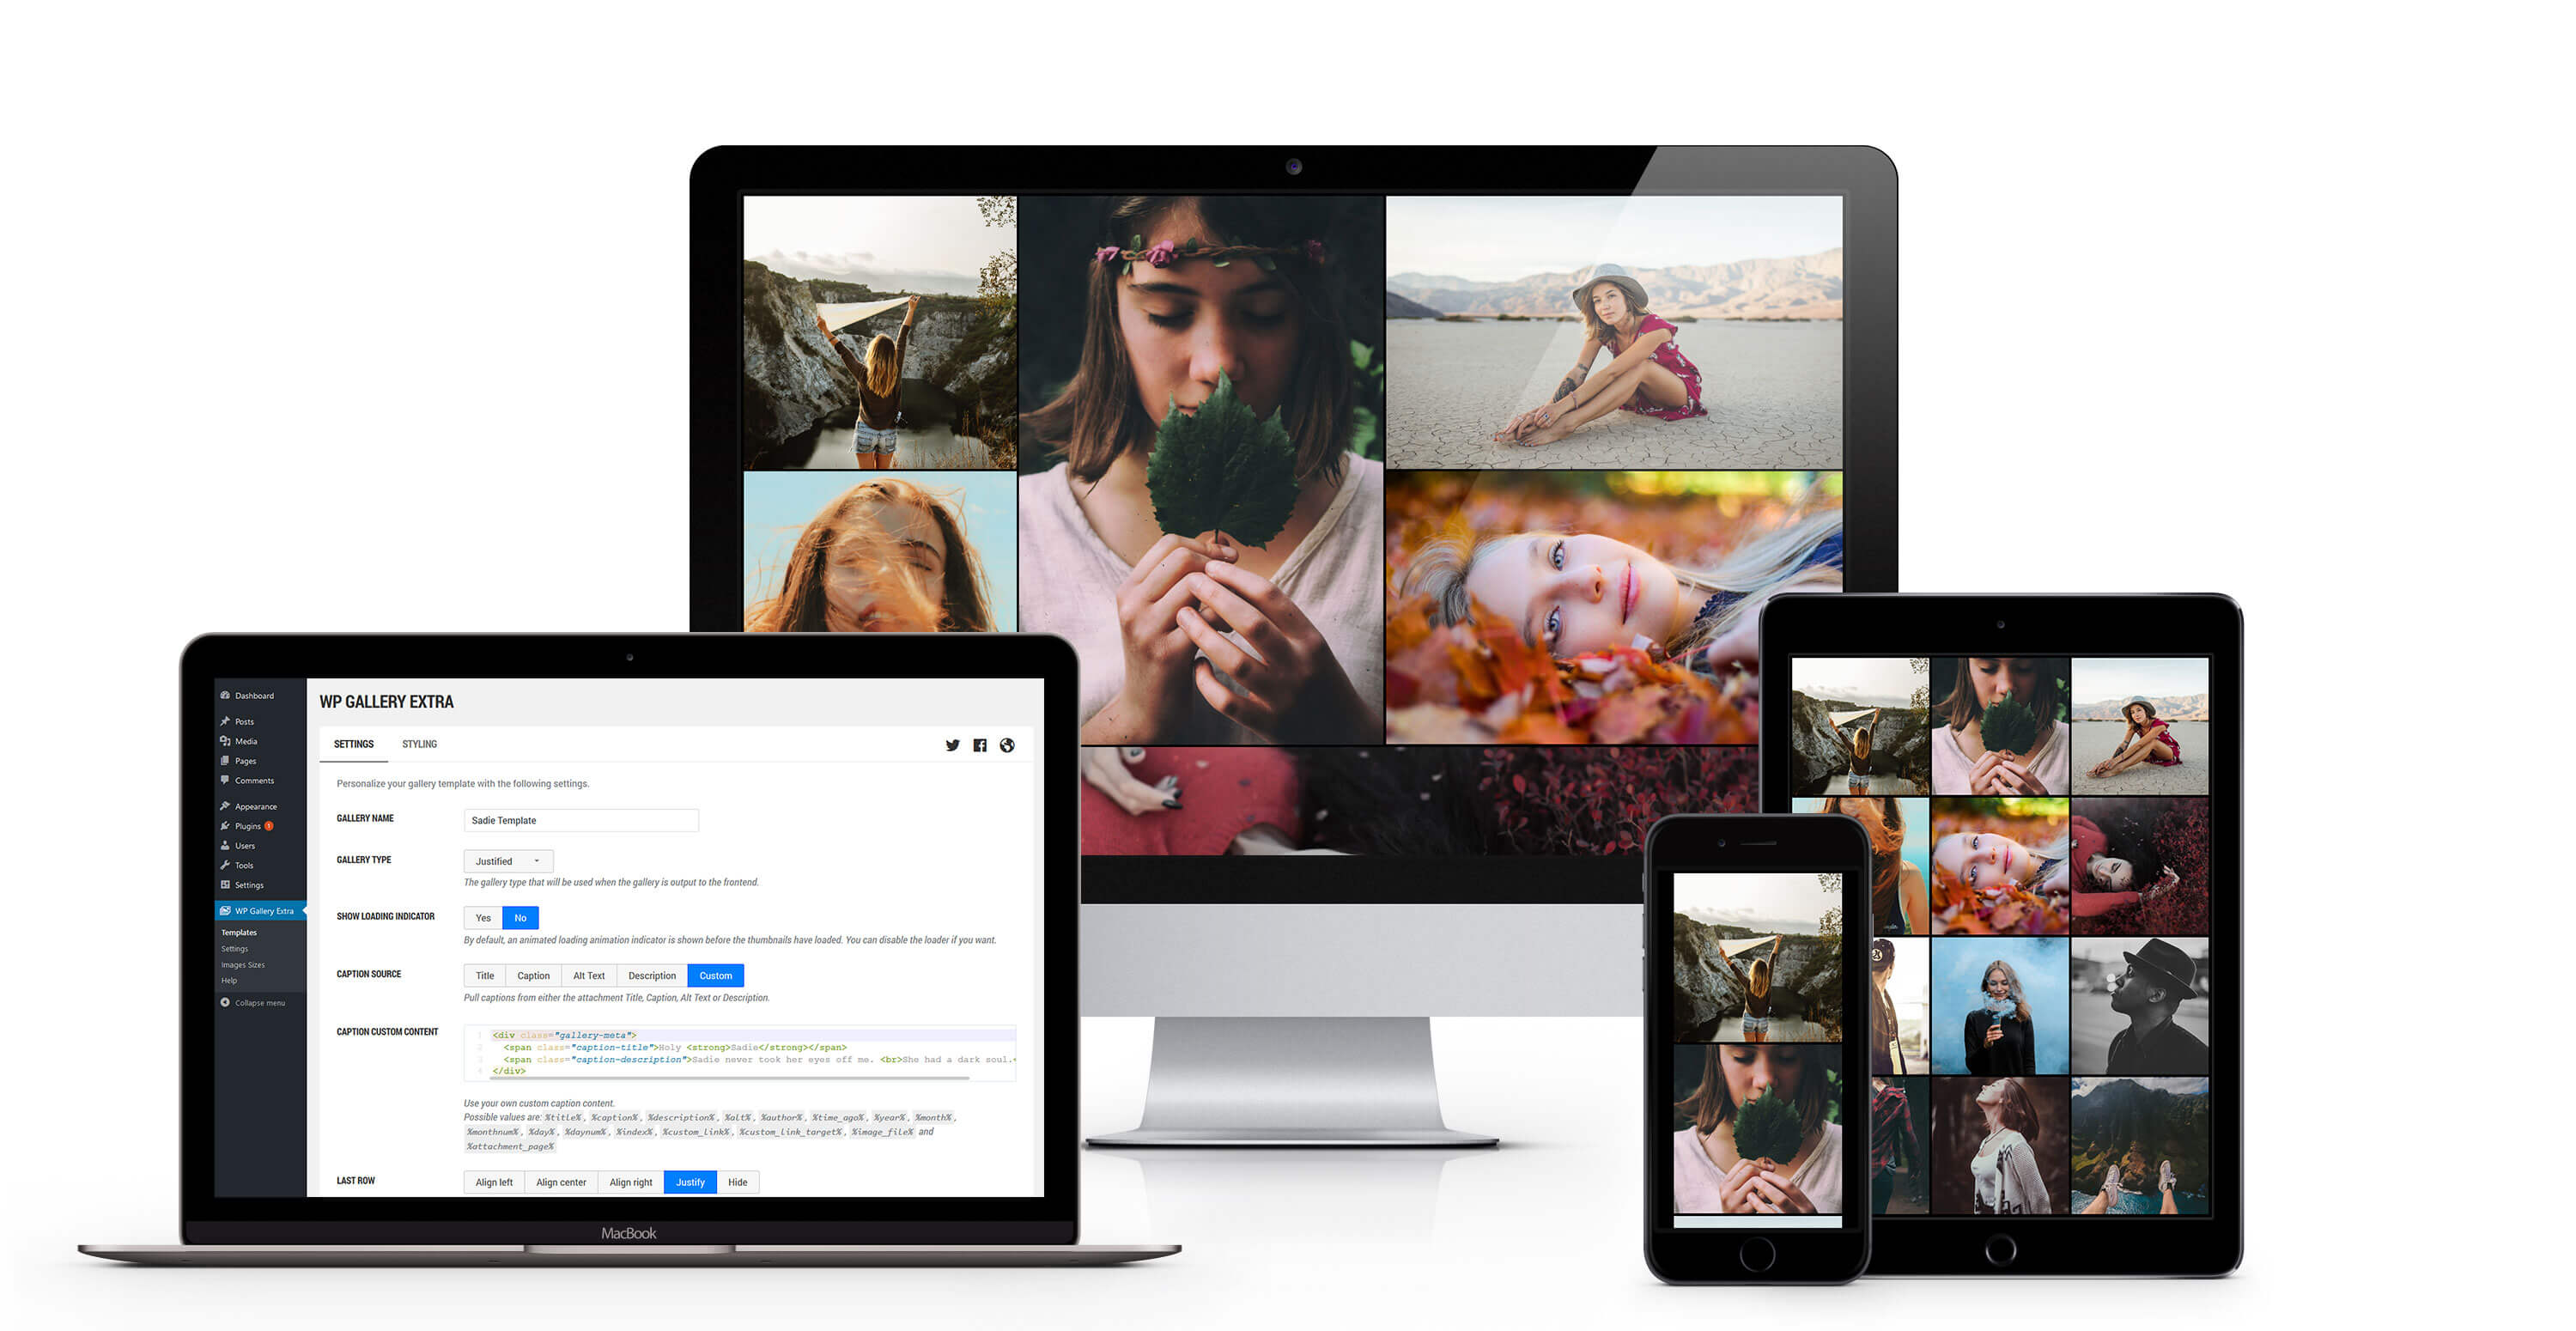The image size is (2576, 1331).
Task: Click the Dashboard menu icon
Action: (226, 695)
